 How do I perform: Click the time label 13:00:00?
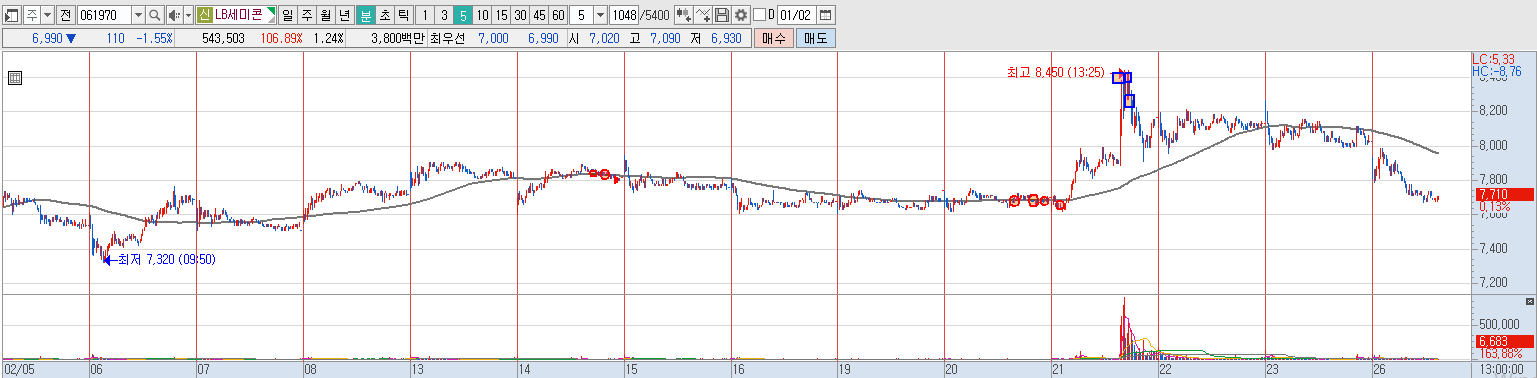1501,369
